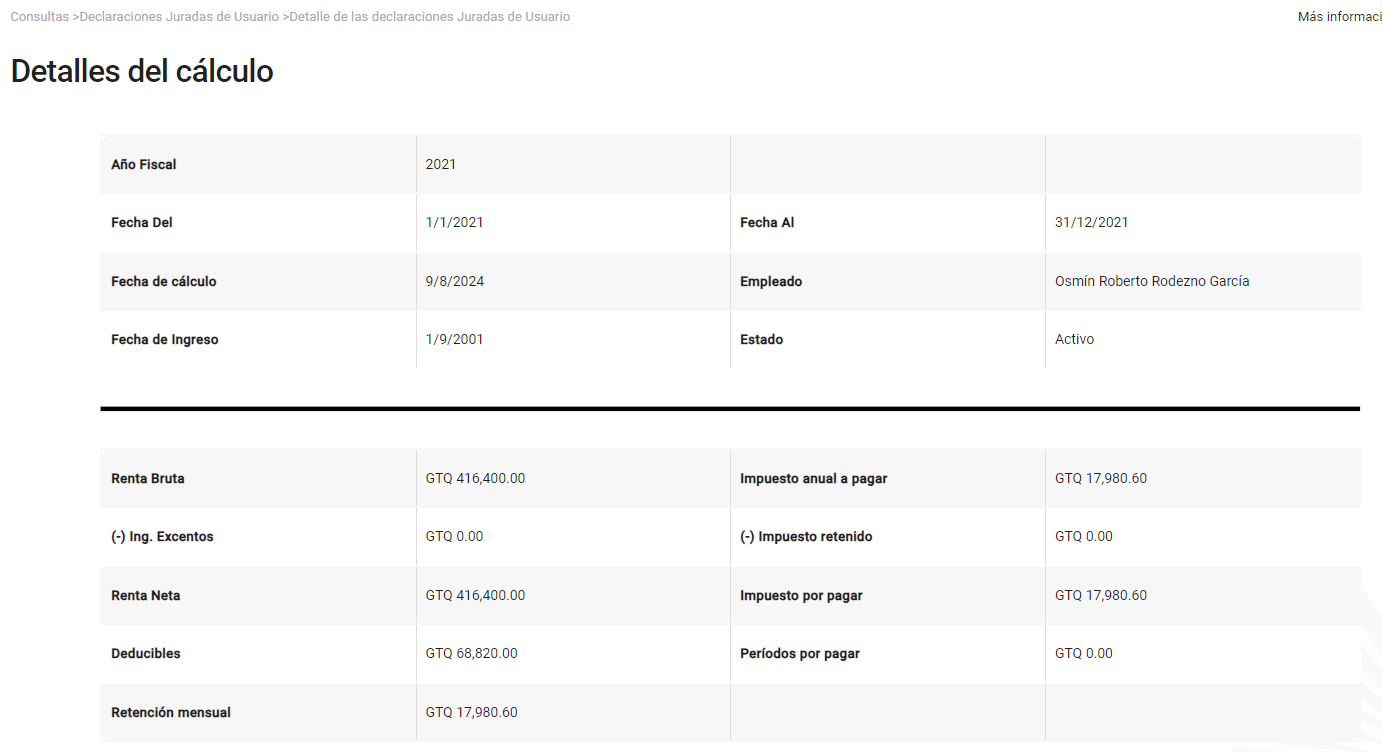Viewport: 1382px width, 752px height.
Task: Click employee name Osmín Roberto Rodezno García
Action: [1152, 281]
